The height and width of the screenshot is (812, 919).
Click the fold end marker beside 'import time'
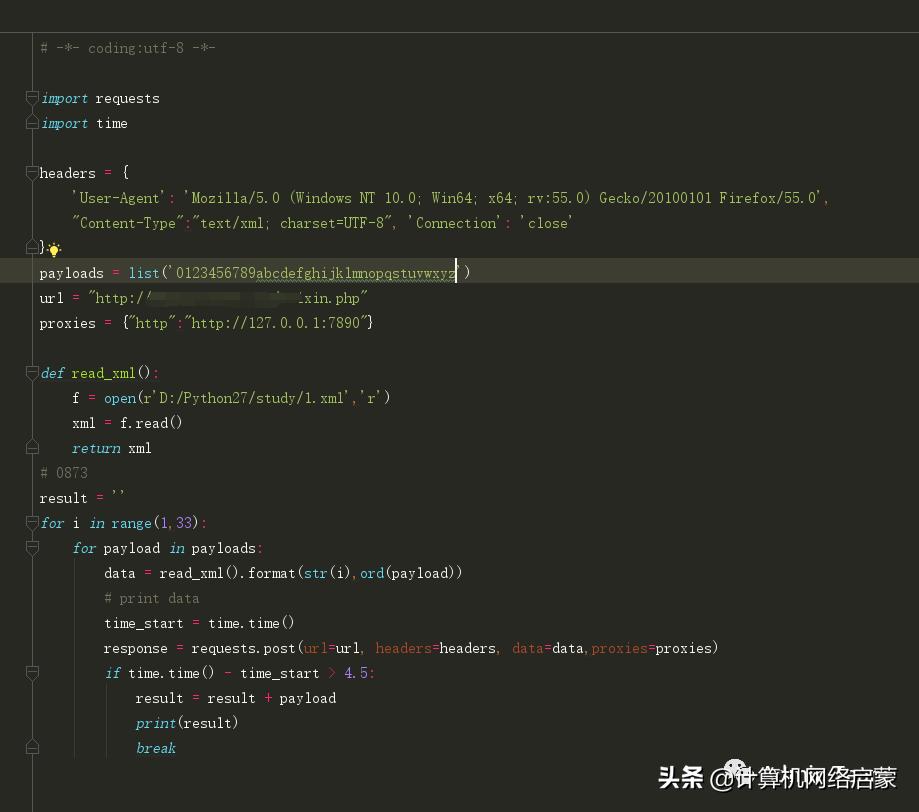[x=32, y=123]
